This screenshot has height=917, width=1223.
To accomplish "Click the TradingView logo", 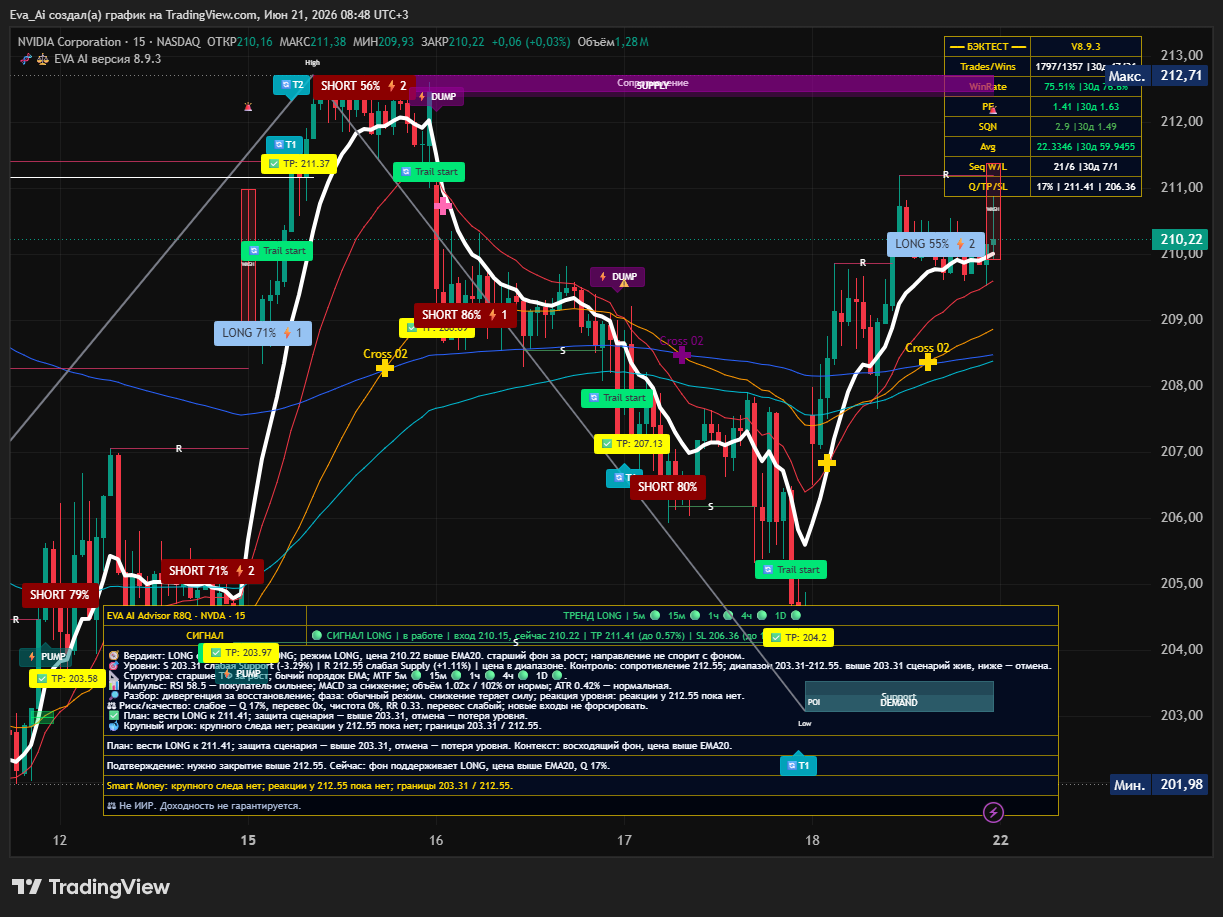I will (x=90, y=887).
